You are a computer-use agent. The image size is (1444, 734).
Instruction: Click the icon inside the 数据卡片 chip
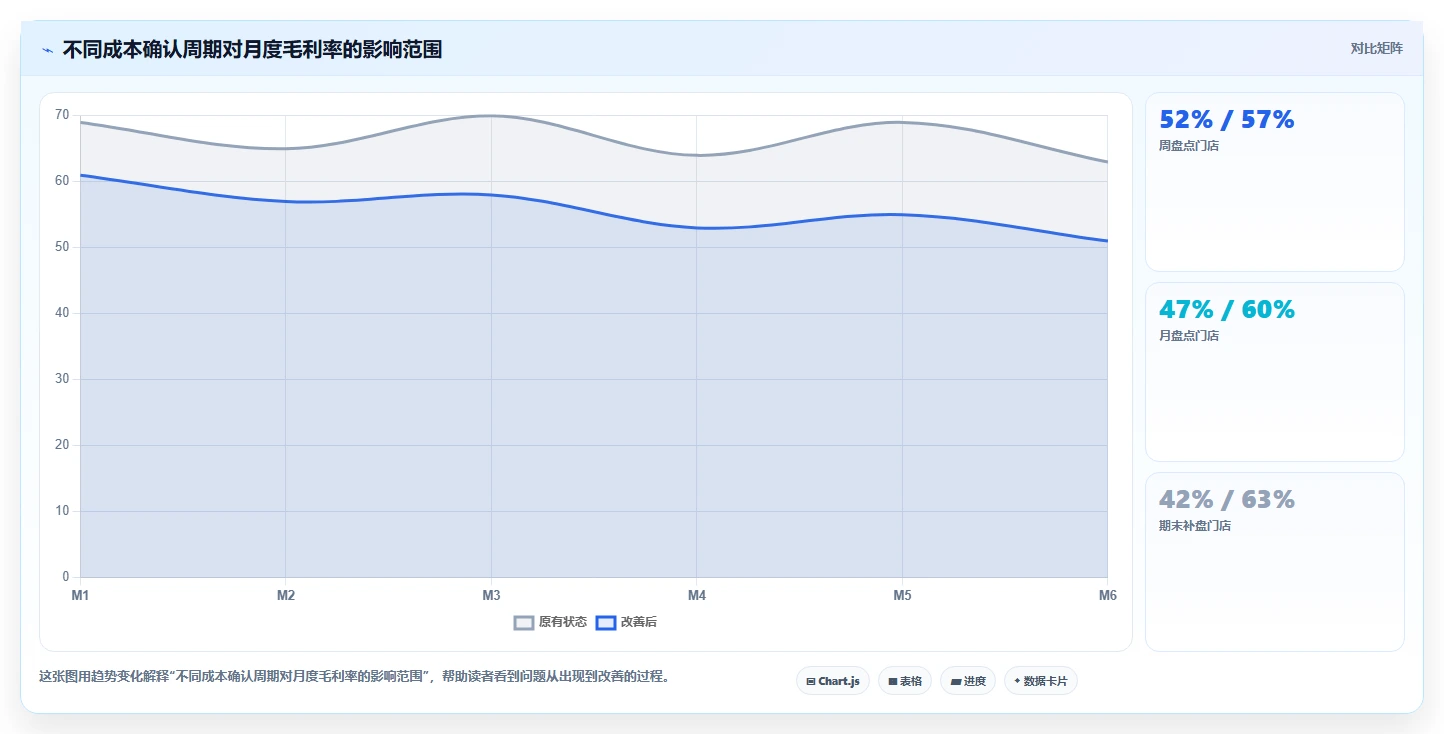(x=1017, y=681)
